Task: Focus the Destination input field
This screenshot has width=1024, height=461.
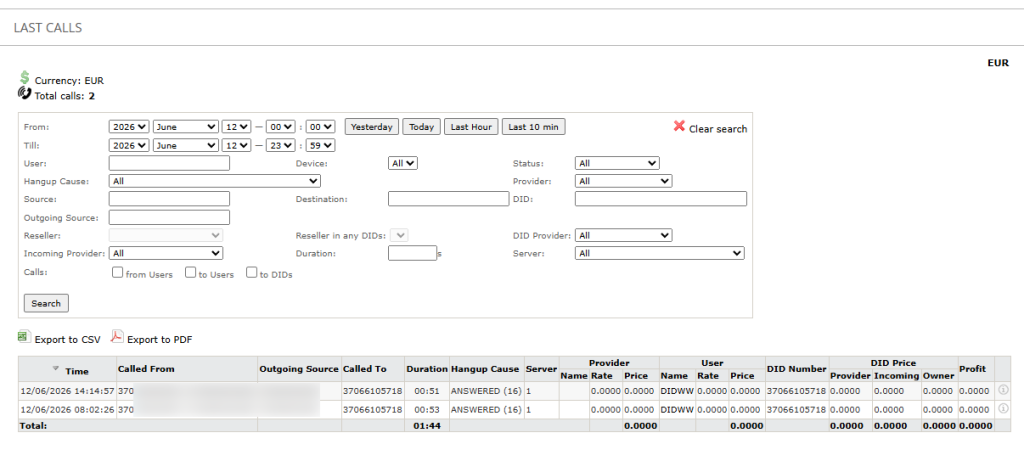Action: (448, 199)
